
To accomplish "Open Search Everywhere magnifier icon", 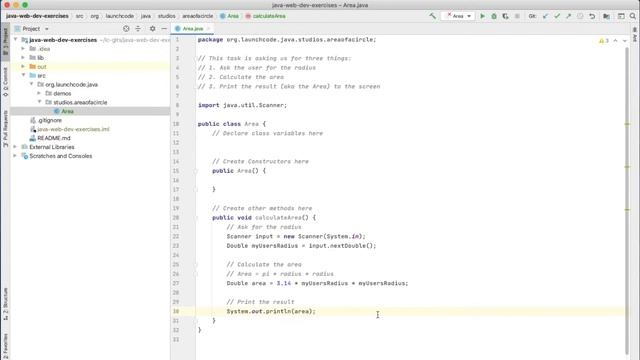I will 633,16.
